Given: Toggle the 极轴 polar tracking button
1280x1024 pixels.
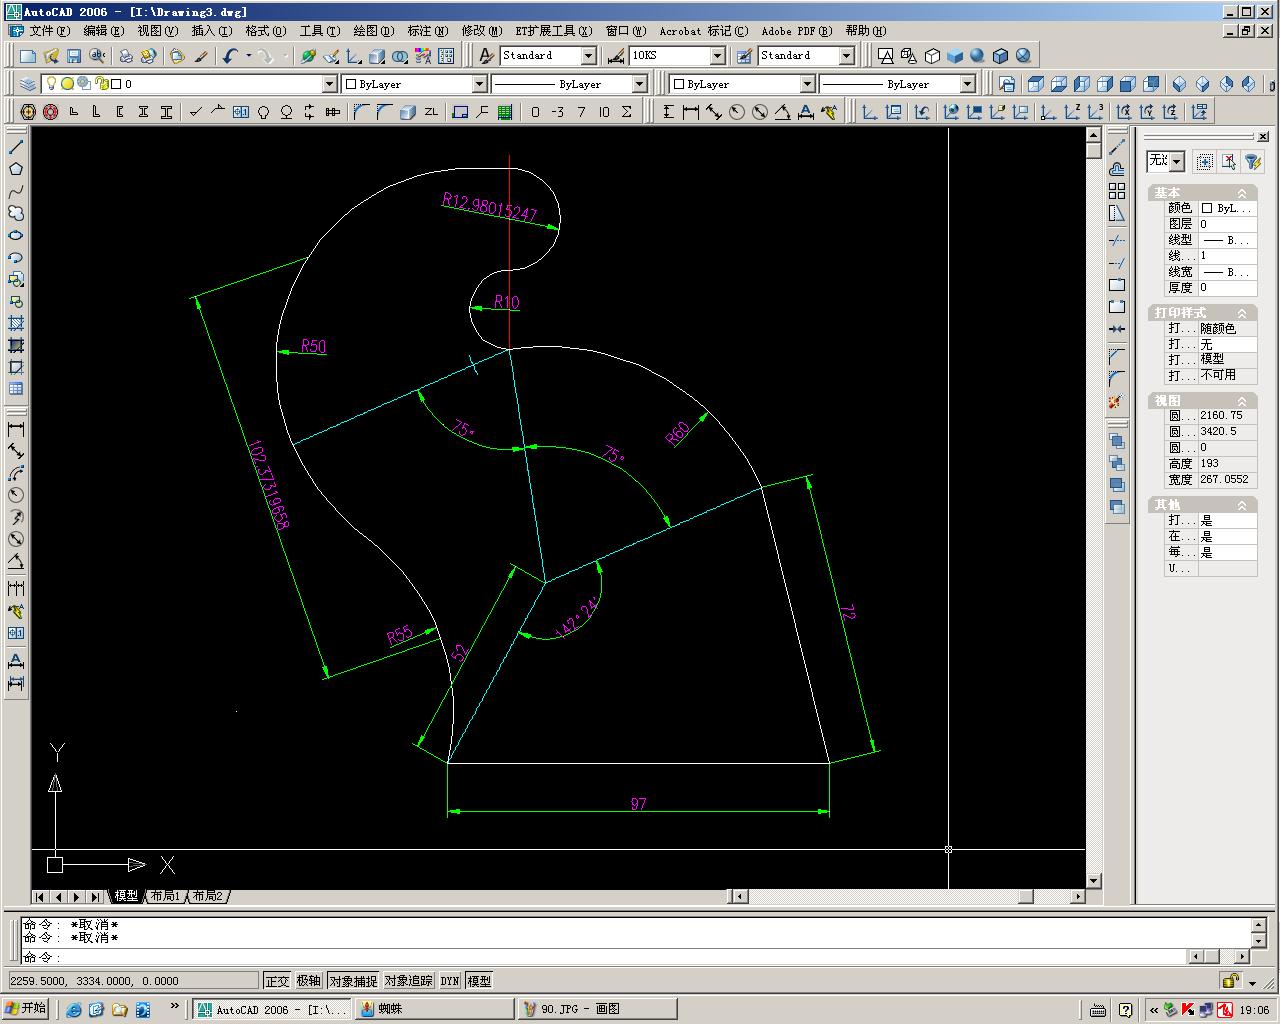Looking at the screenshot, I should [x=309, y=981].
